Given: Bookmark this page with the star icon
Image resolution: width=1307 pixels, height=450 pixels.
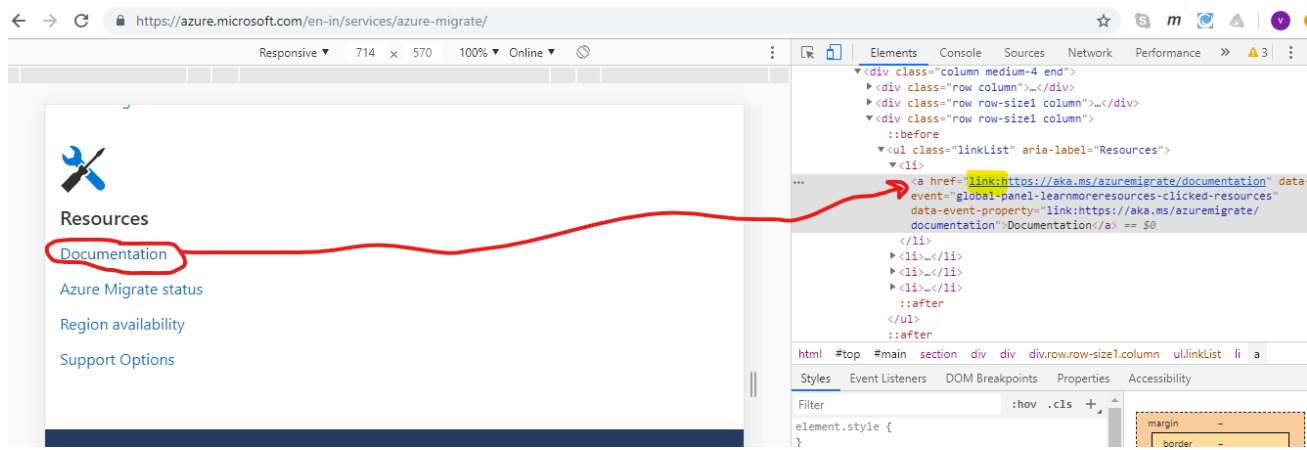Looking at the screenshot, I should (x=1103, y=20).
